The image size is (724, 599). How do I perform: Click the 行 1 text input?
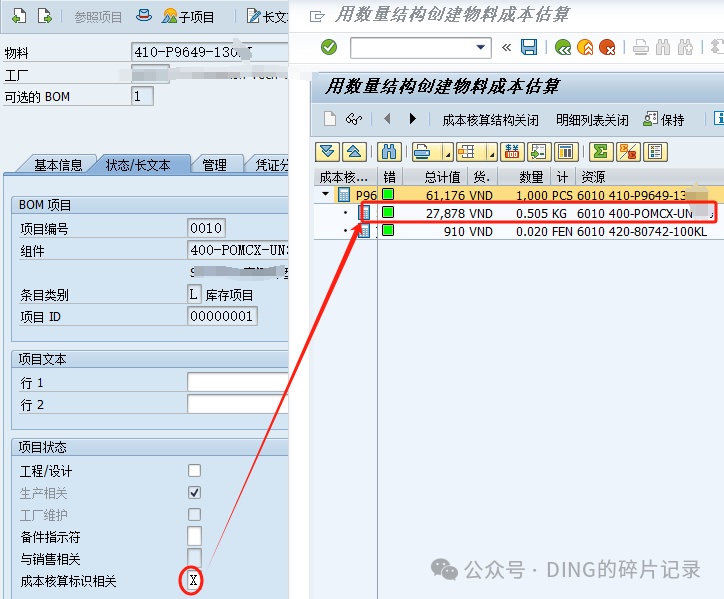click(x=238, y=382)
